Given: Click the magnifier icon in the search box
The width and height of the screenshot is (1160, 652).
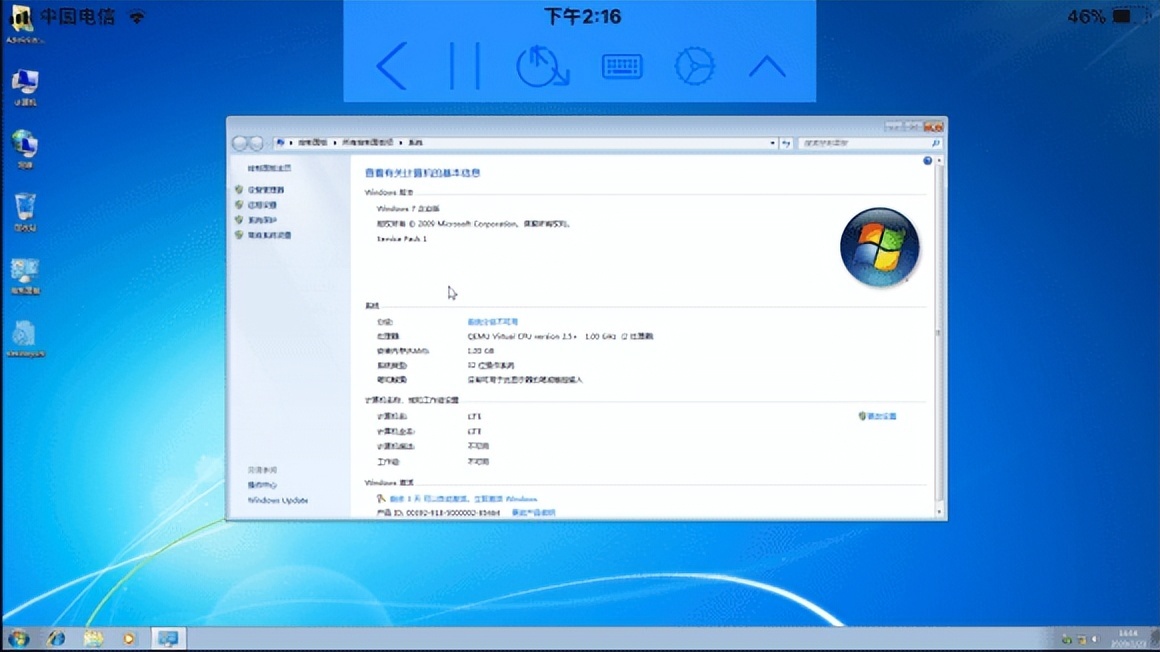Looking at the screenshot, I should pos(935,143).
